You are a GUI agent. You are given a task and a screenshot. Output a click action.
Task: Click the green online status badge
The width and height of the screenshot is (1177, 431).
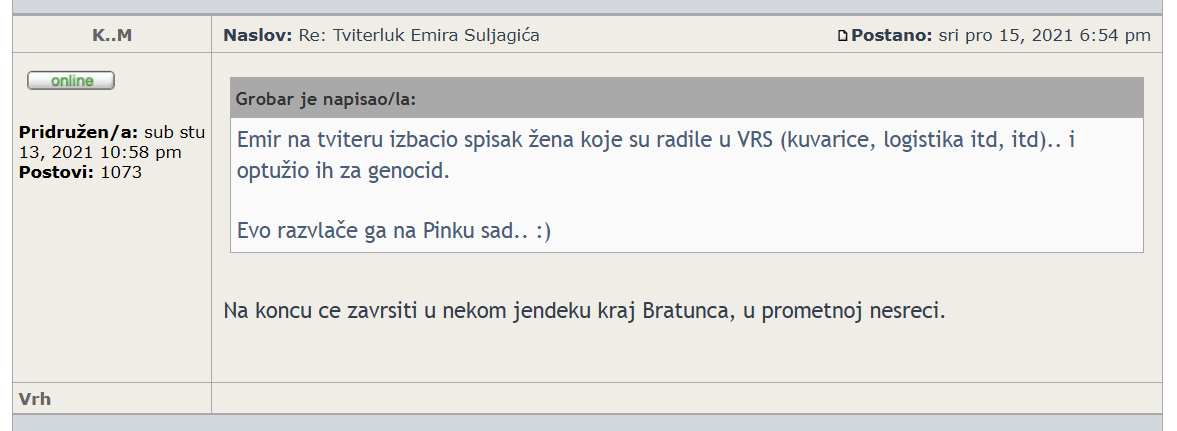click(x=71, y=80)
